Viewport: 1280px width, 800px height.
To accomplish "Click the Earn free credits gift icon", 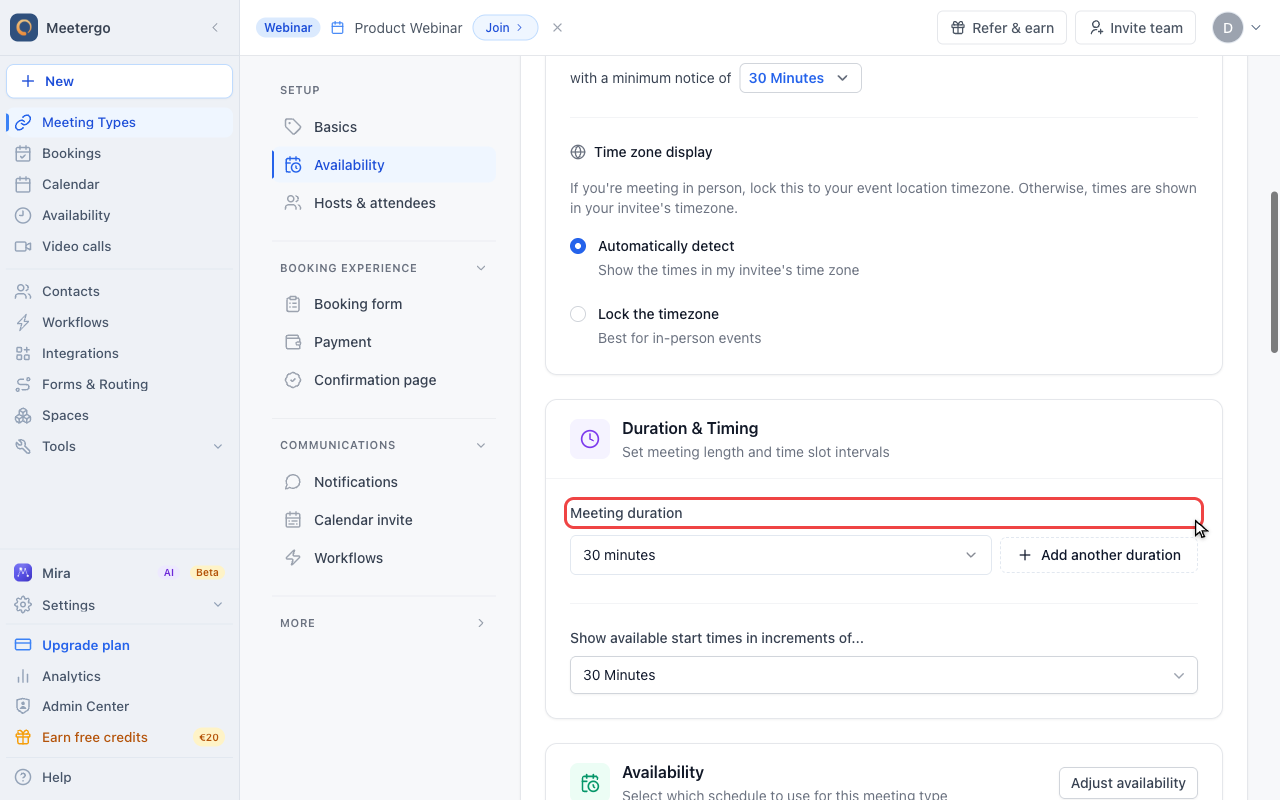I will [x=23, y=737].
